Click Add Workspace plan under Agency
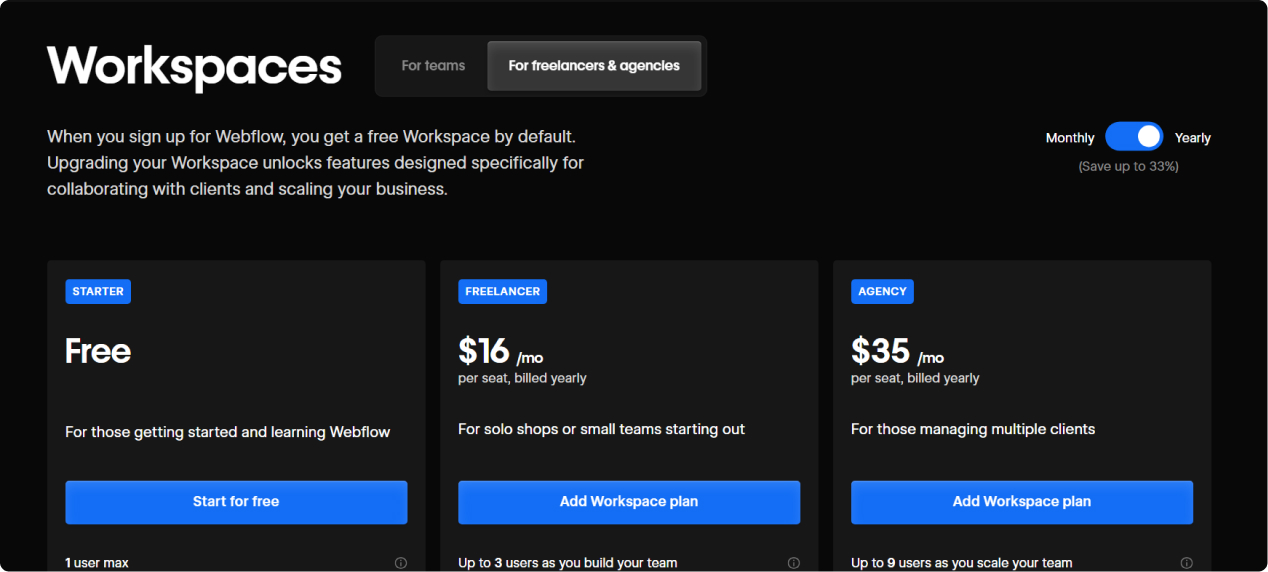The image size is (1268, 572). pyautogui.click(x=1022, y=502)
